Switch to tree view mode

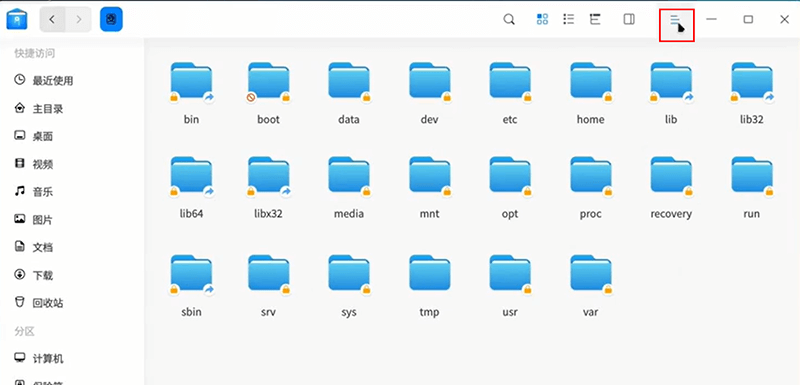[595, 19]
